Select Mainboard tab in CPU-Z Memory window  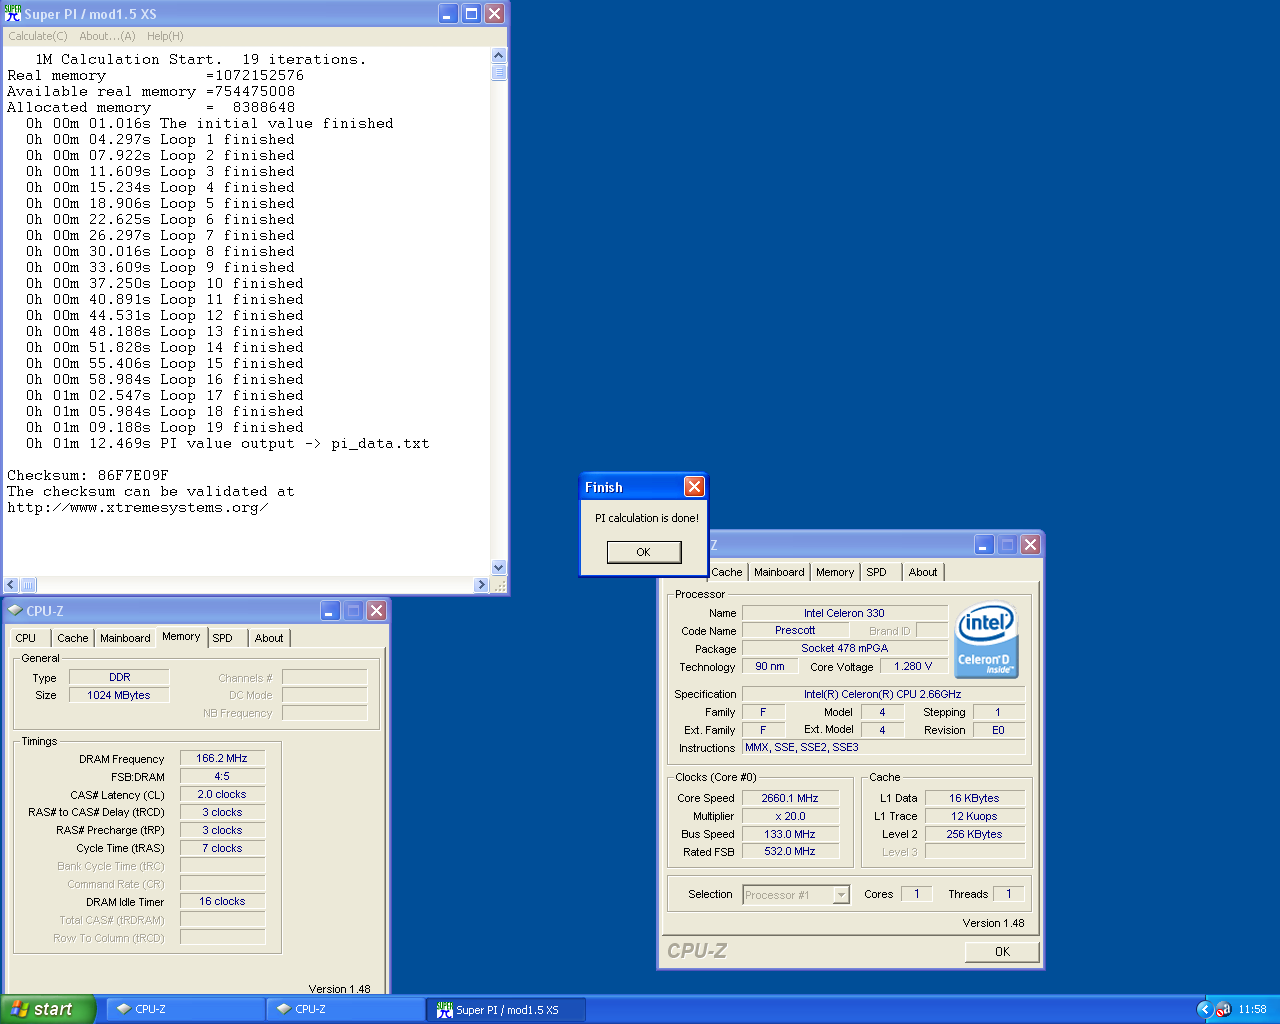[x=125, y=638]
